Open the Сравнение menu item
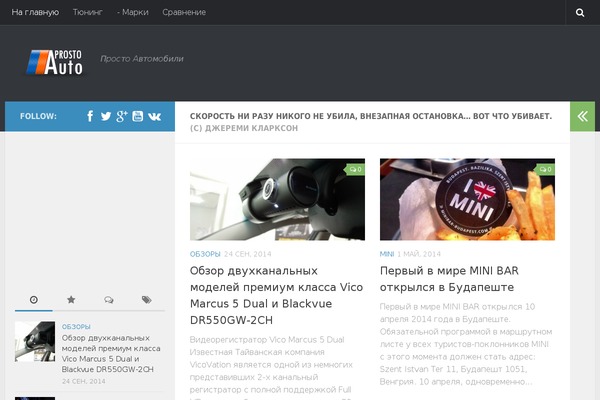 pyautogui.click(x=184, y=12)
